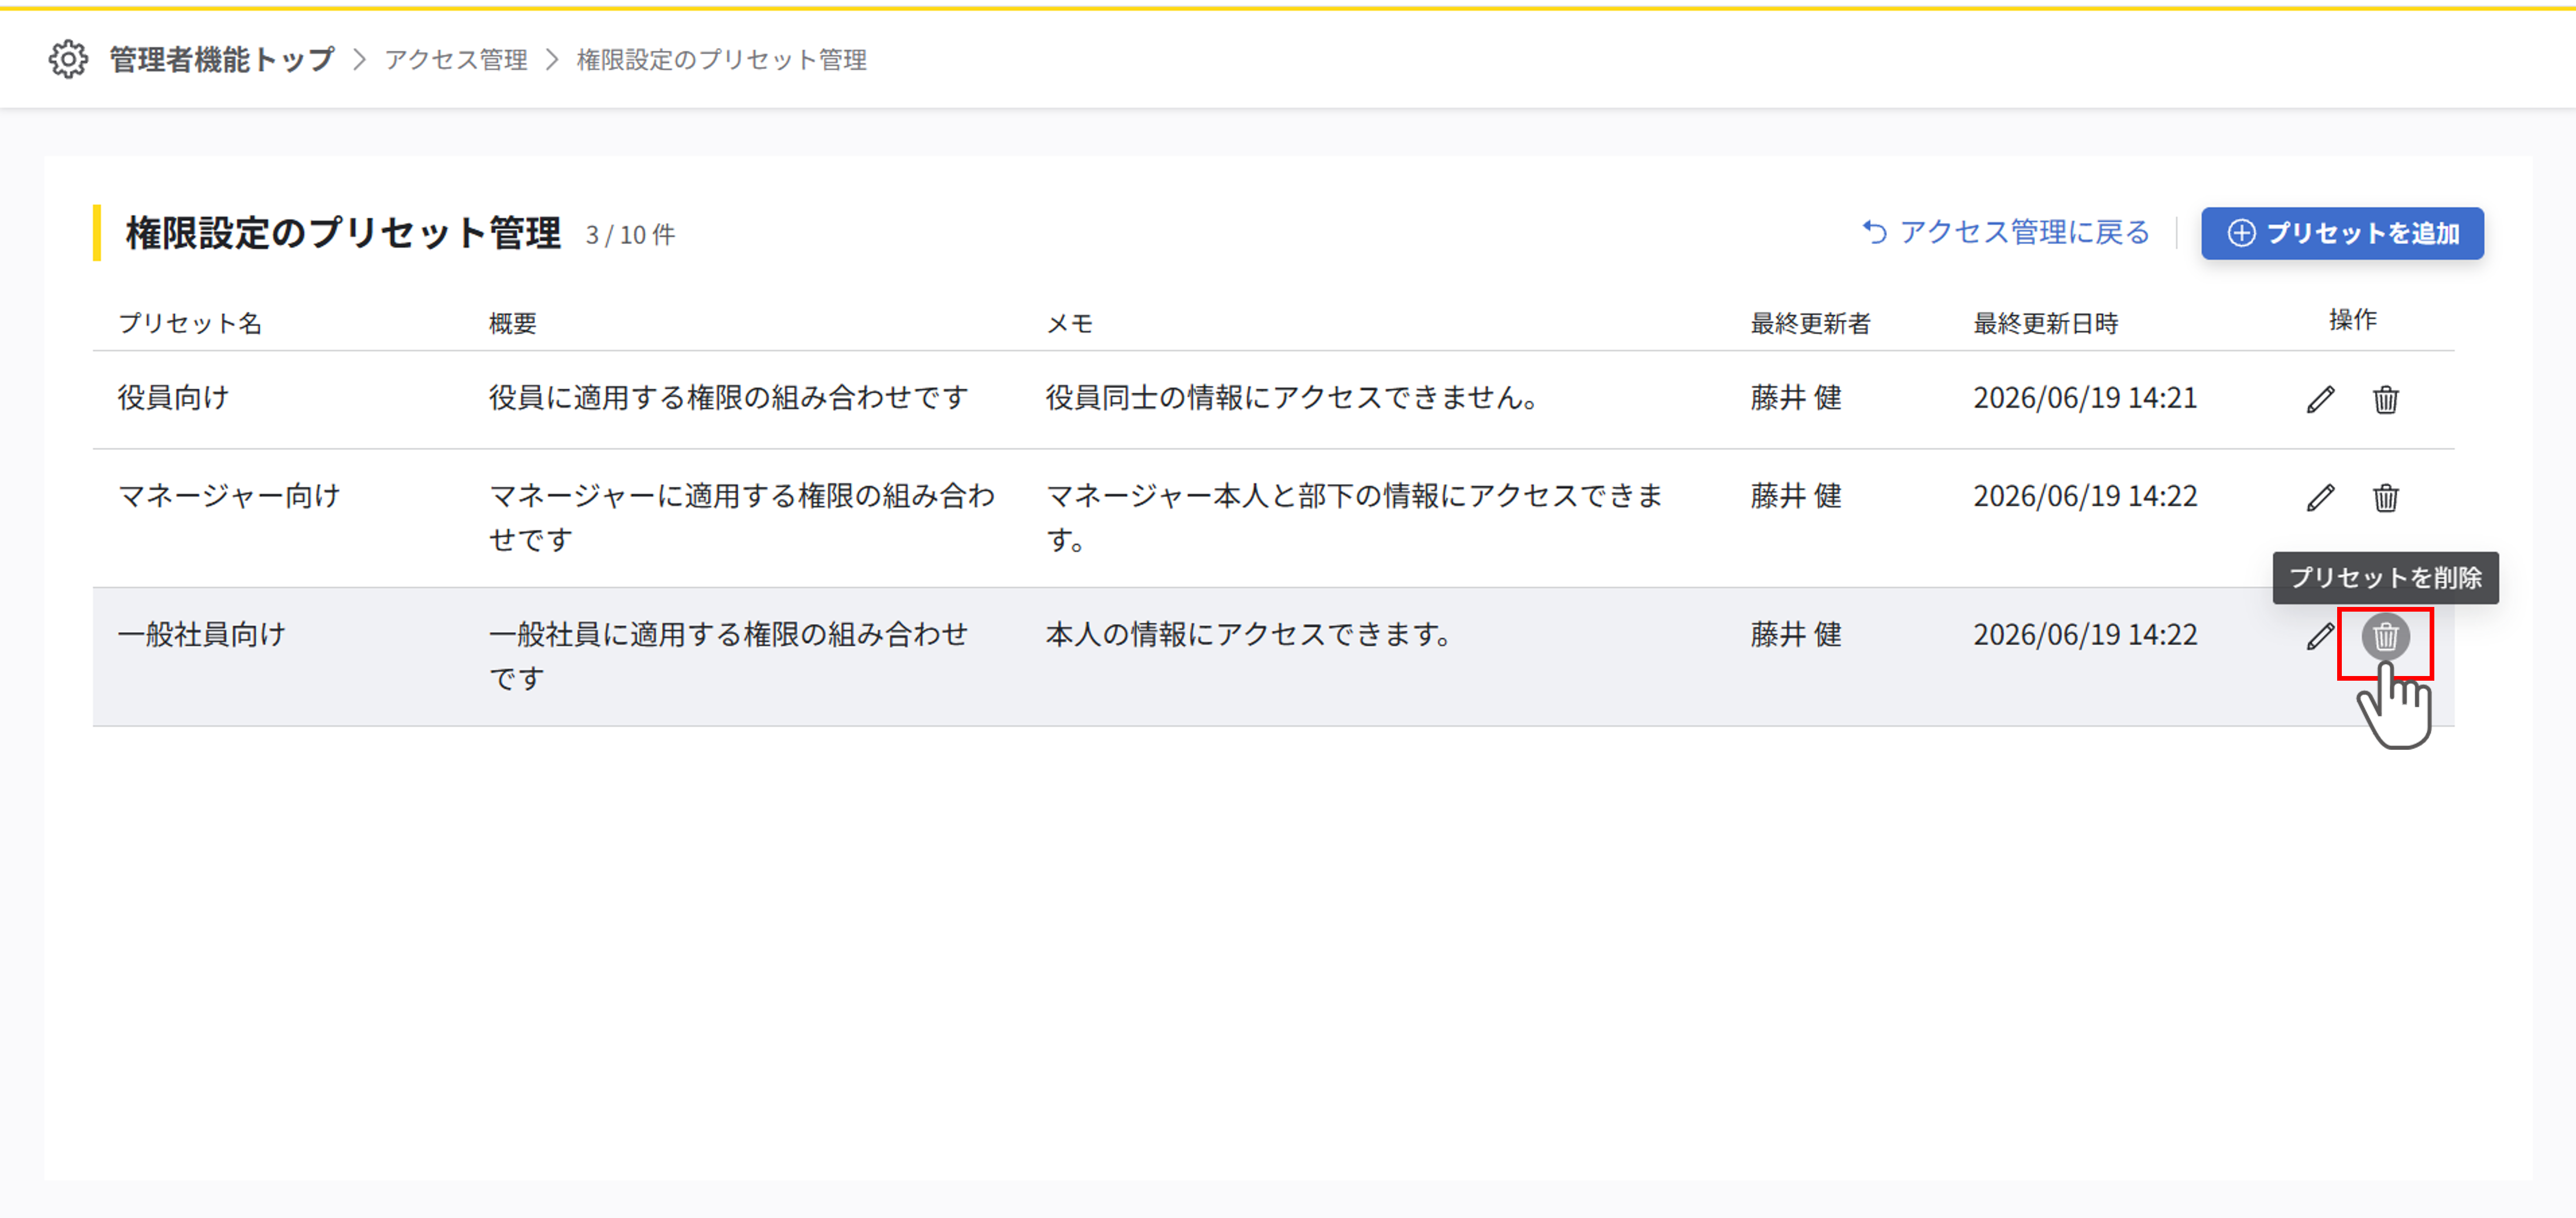Click the 最終更新者 column header

coord(1810,323)
